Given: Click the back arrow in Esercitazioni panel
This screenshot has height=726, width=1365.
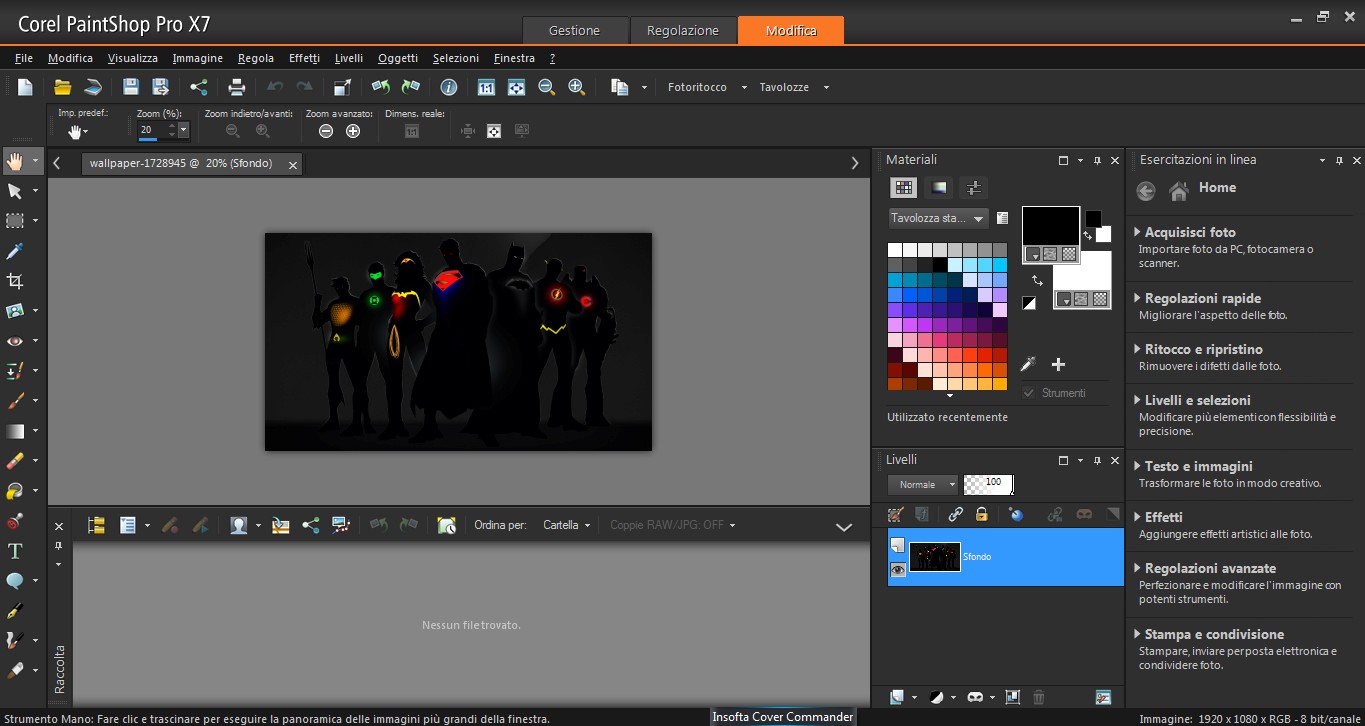Looking at the screenshot, I should pyautogui.click(x=1146, y=190).
